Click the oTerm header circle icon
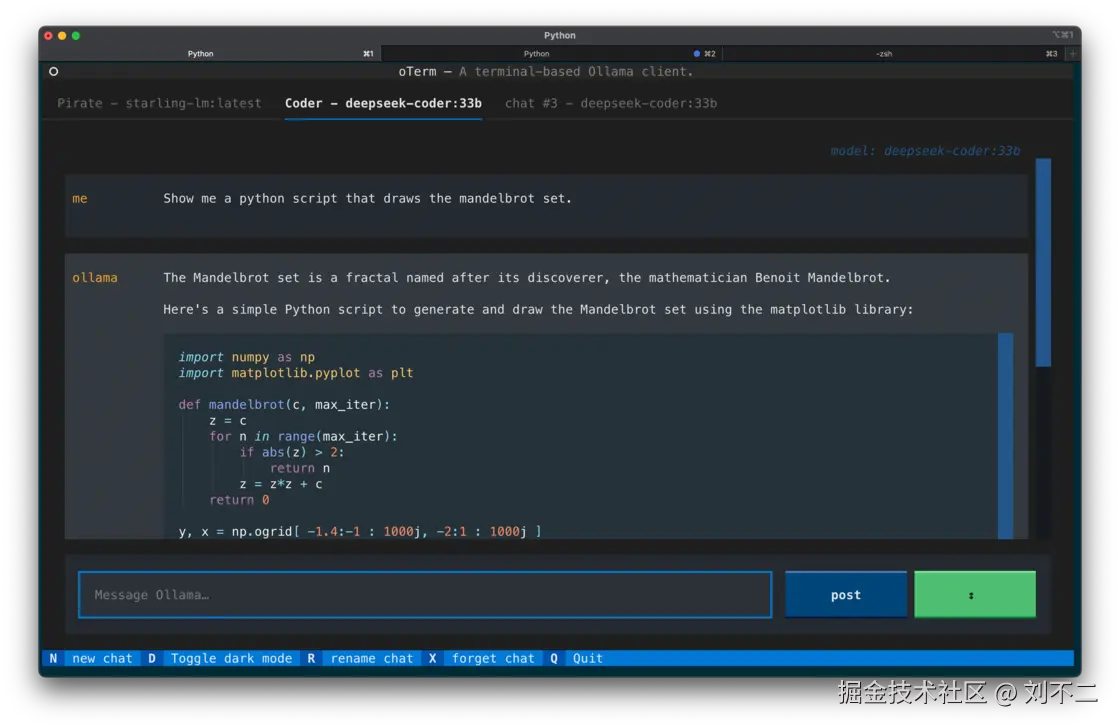This screenshot has height=728, width=1120. (54, 71)
